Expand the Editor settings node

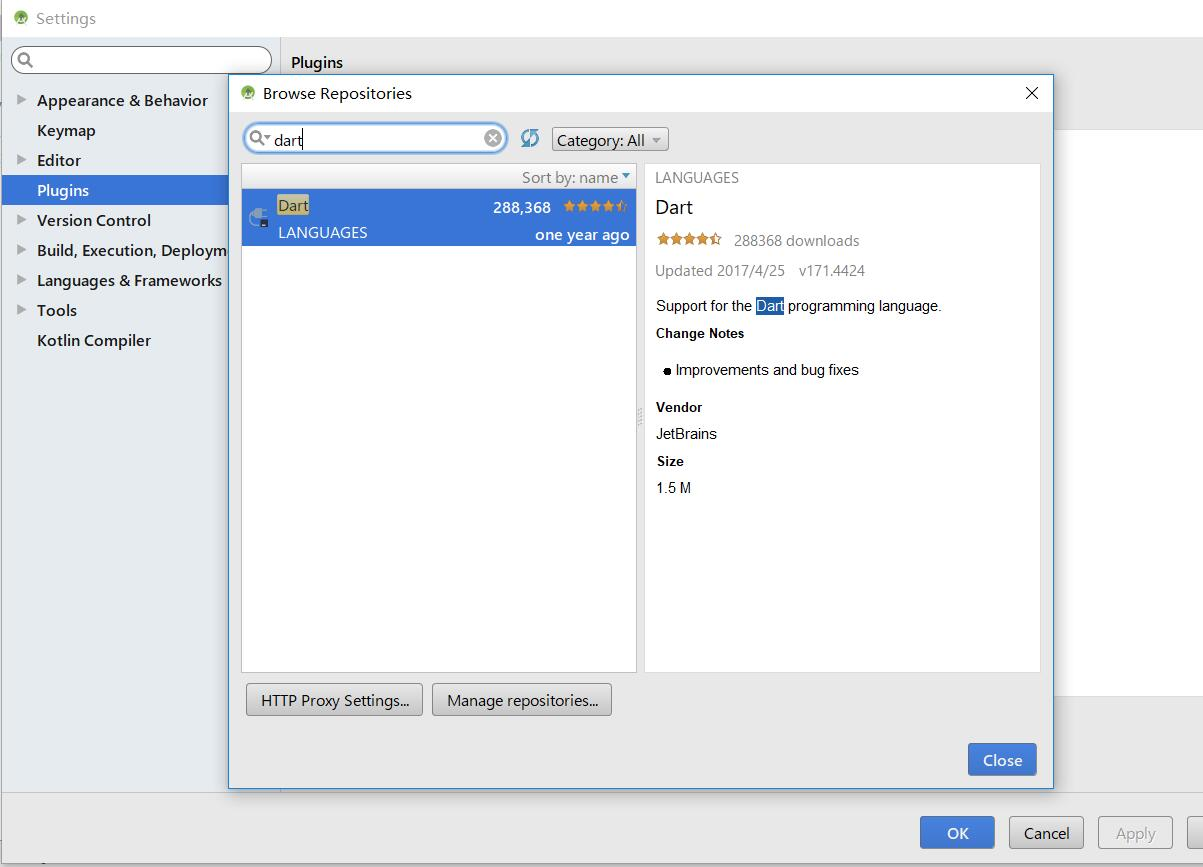pos(21,160)
